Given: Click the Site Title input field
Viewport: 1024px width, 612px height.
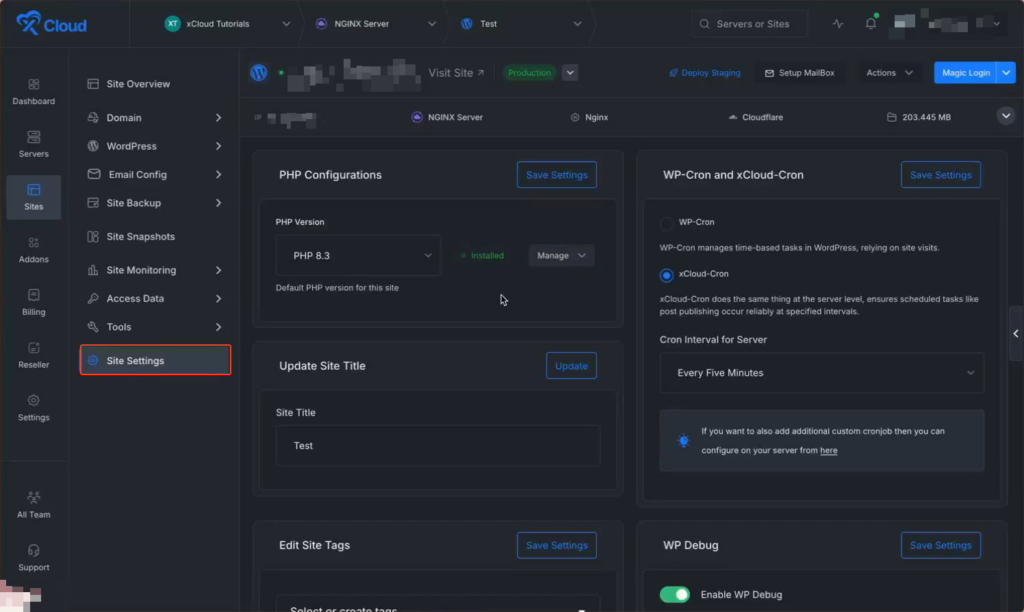Looking at the screenshot, I should [x=438, y=445].
